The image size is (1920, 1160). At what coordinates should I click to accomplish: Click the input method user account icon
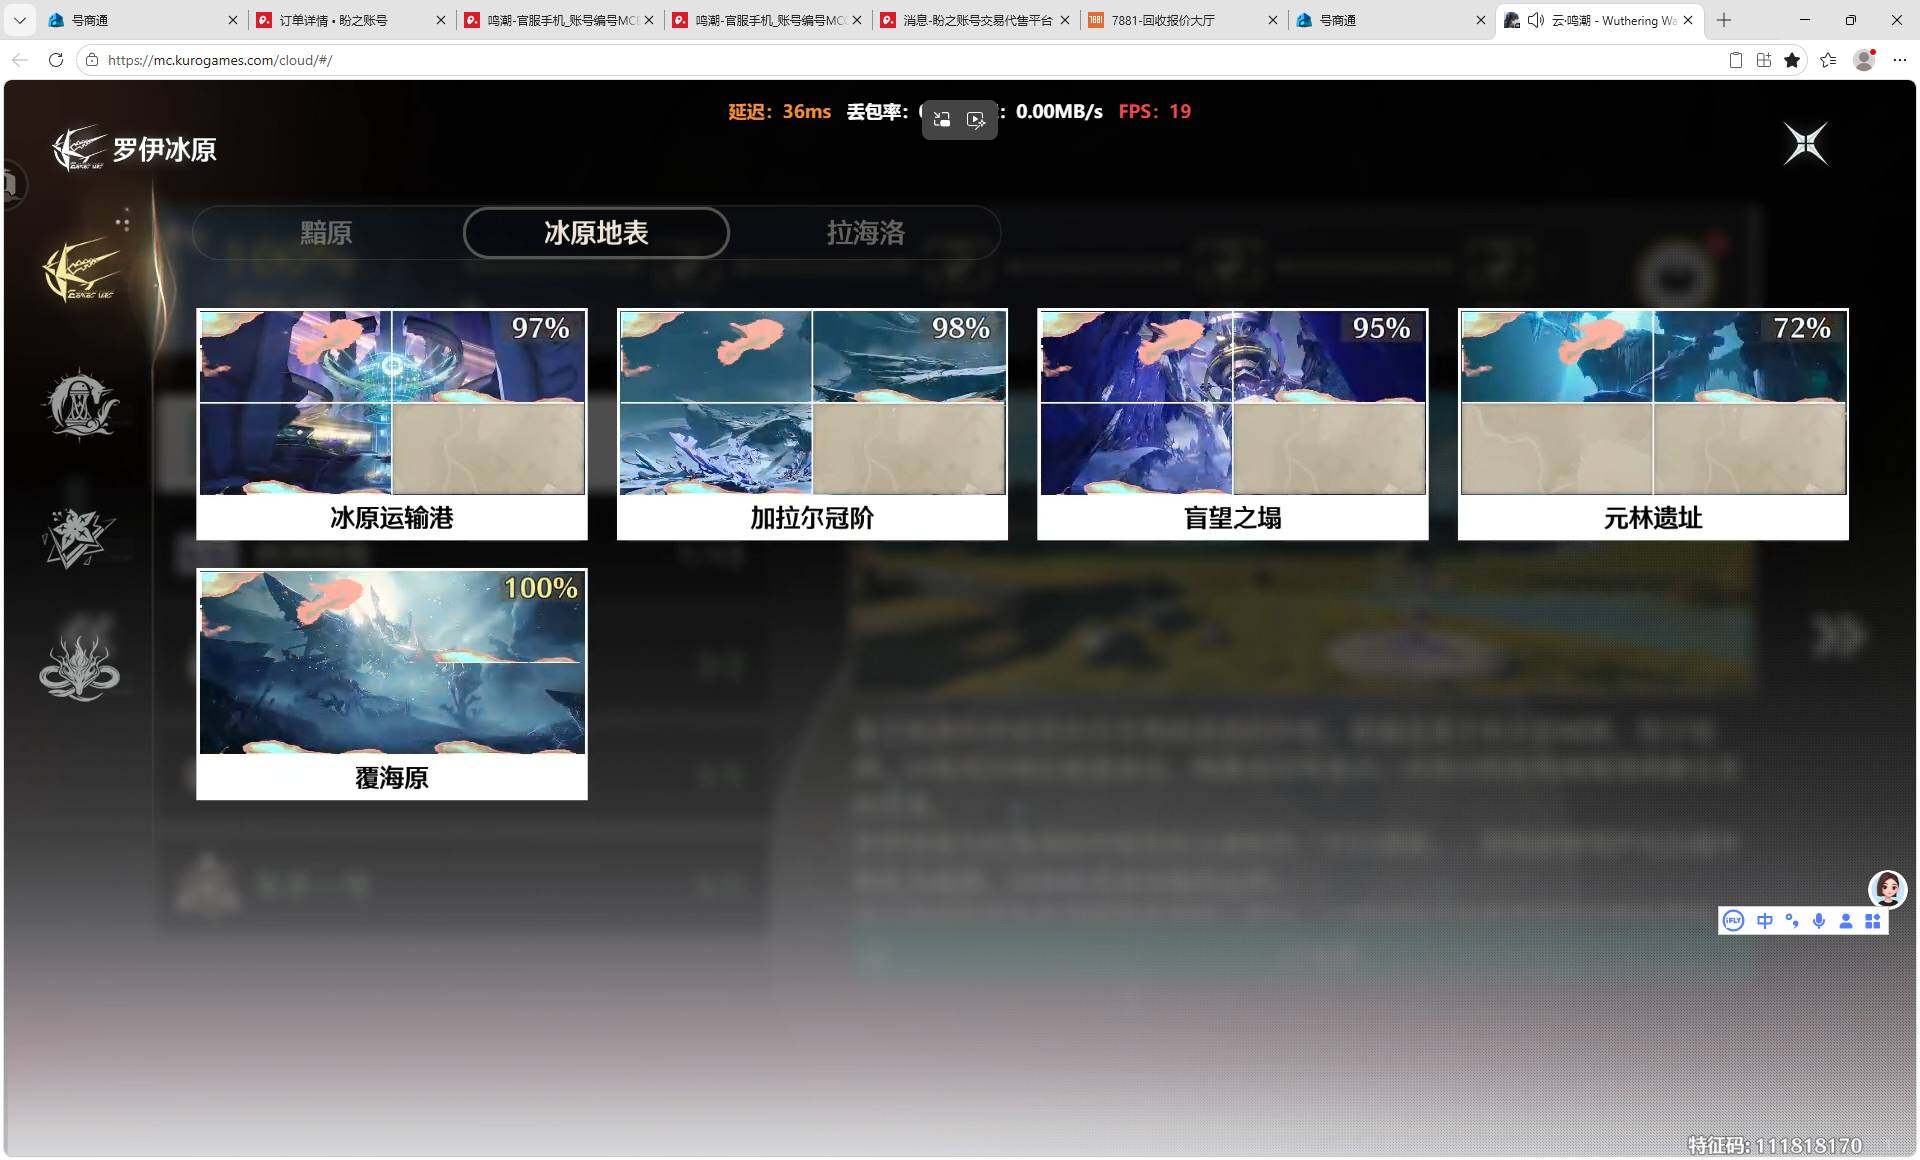tap(1846, 921)
